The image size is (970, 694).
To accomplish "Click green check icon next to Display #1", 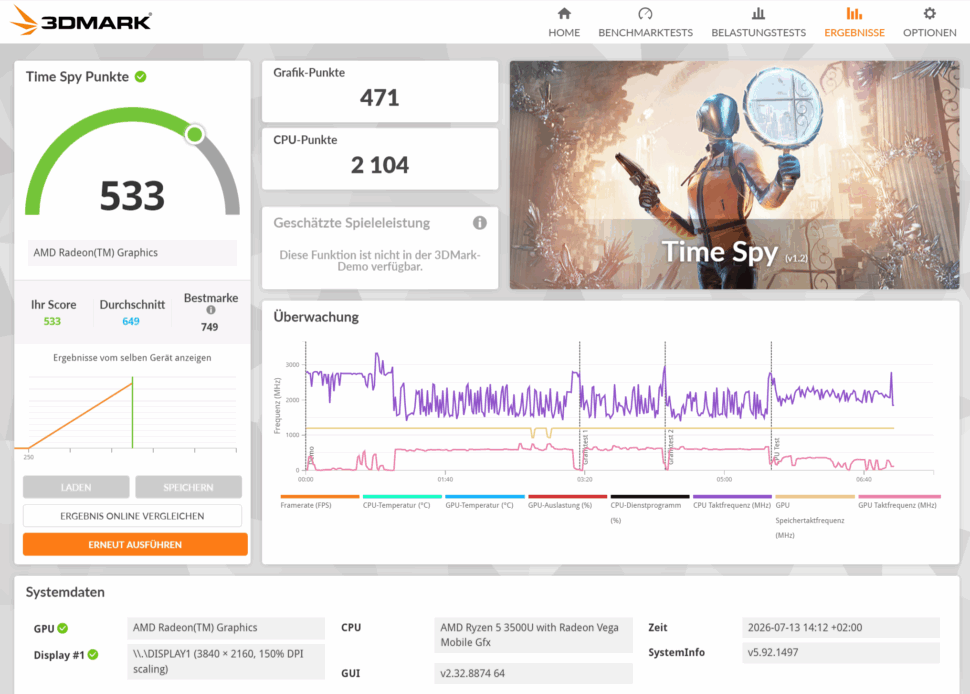I will point(93,654).
